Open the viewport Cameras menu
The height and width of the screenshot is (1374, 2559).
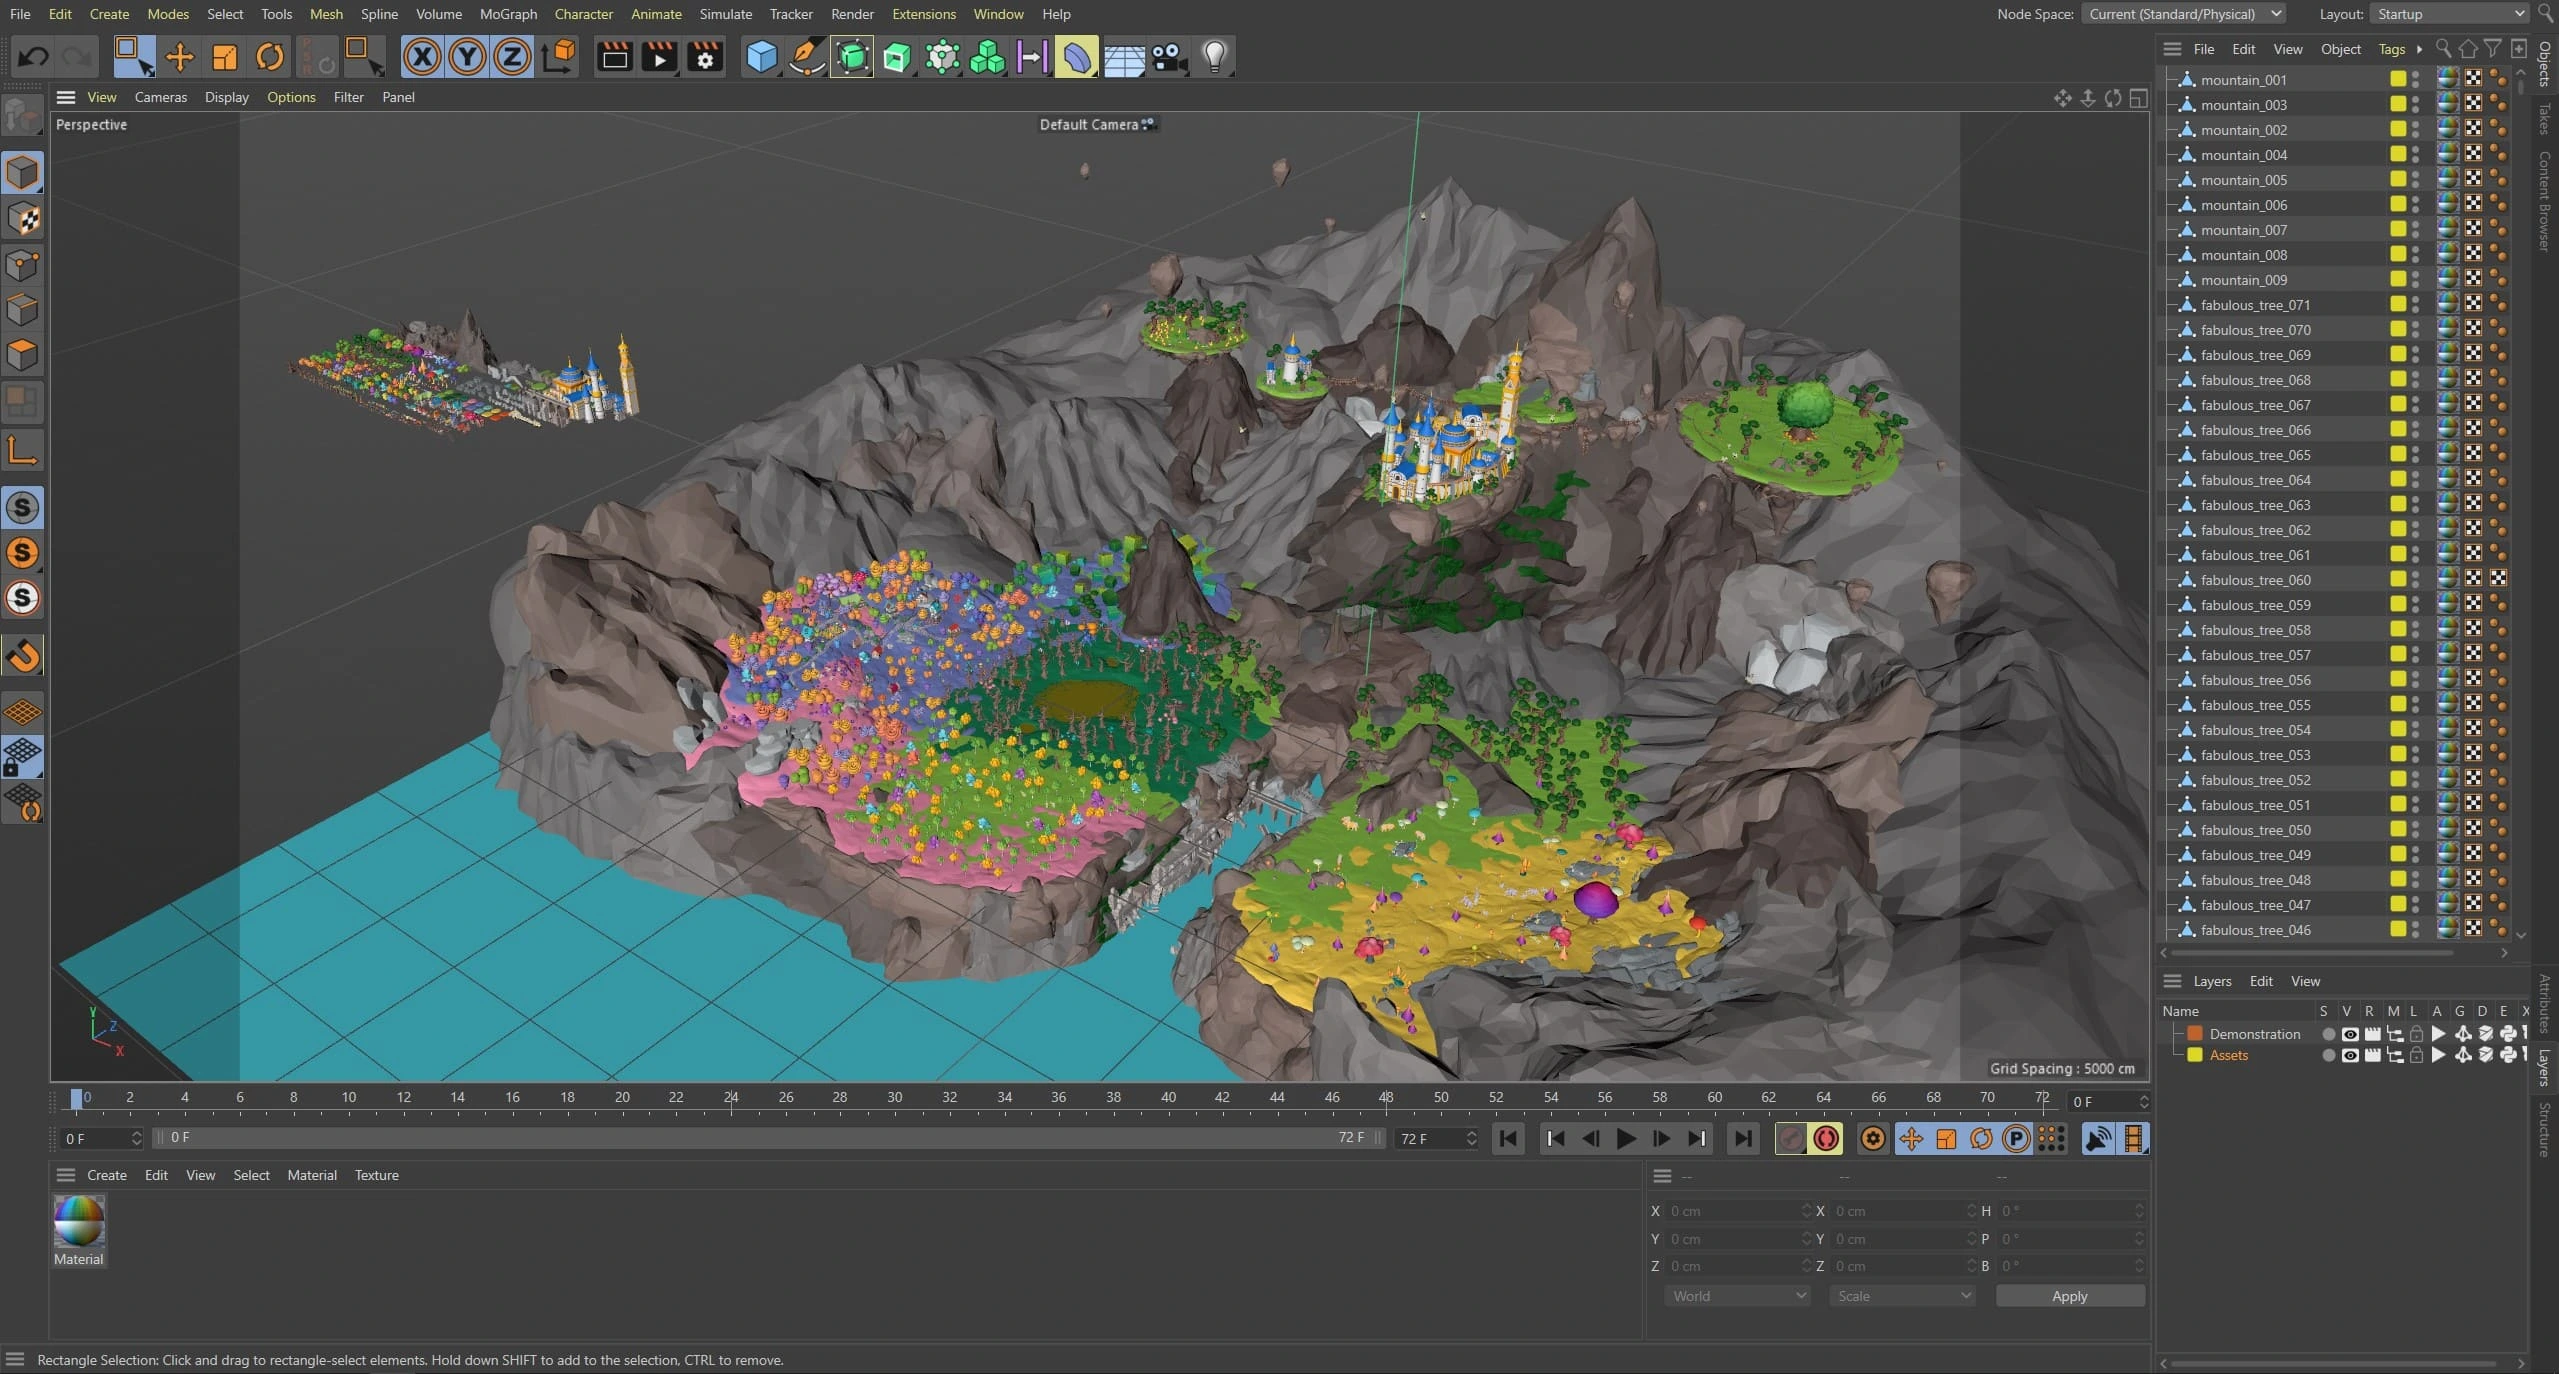coord(160,97)
